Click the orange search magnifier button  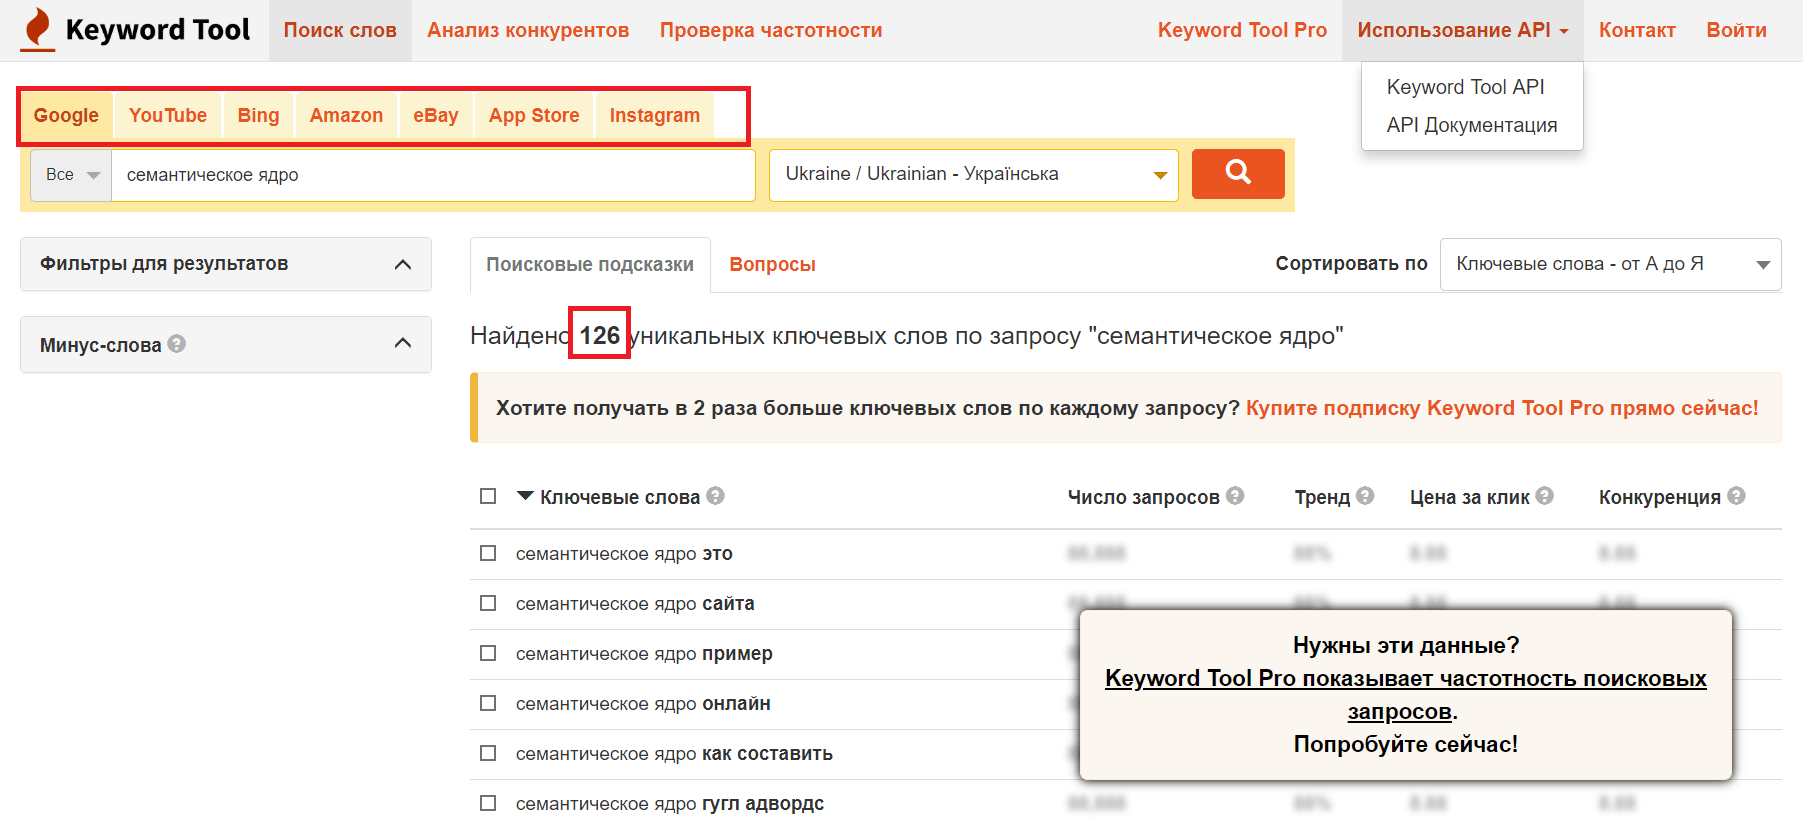click(1238, 174)
